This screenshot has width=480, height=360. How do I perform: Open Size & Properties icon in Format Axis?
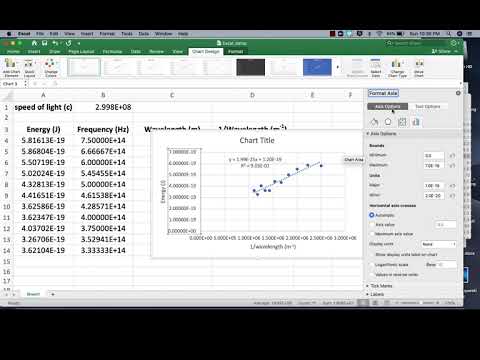pos(402,122)
